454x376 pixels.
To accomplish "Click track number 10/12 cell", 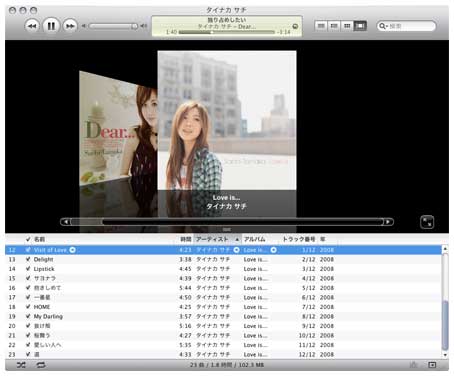I will (307, 335).
